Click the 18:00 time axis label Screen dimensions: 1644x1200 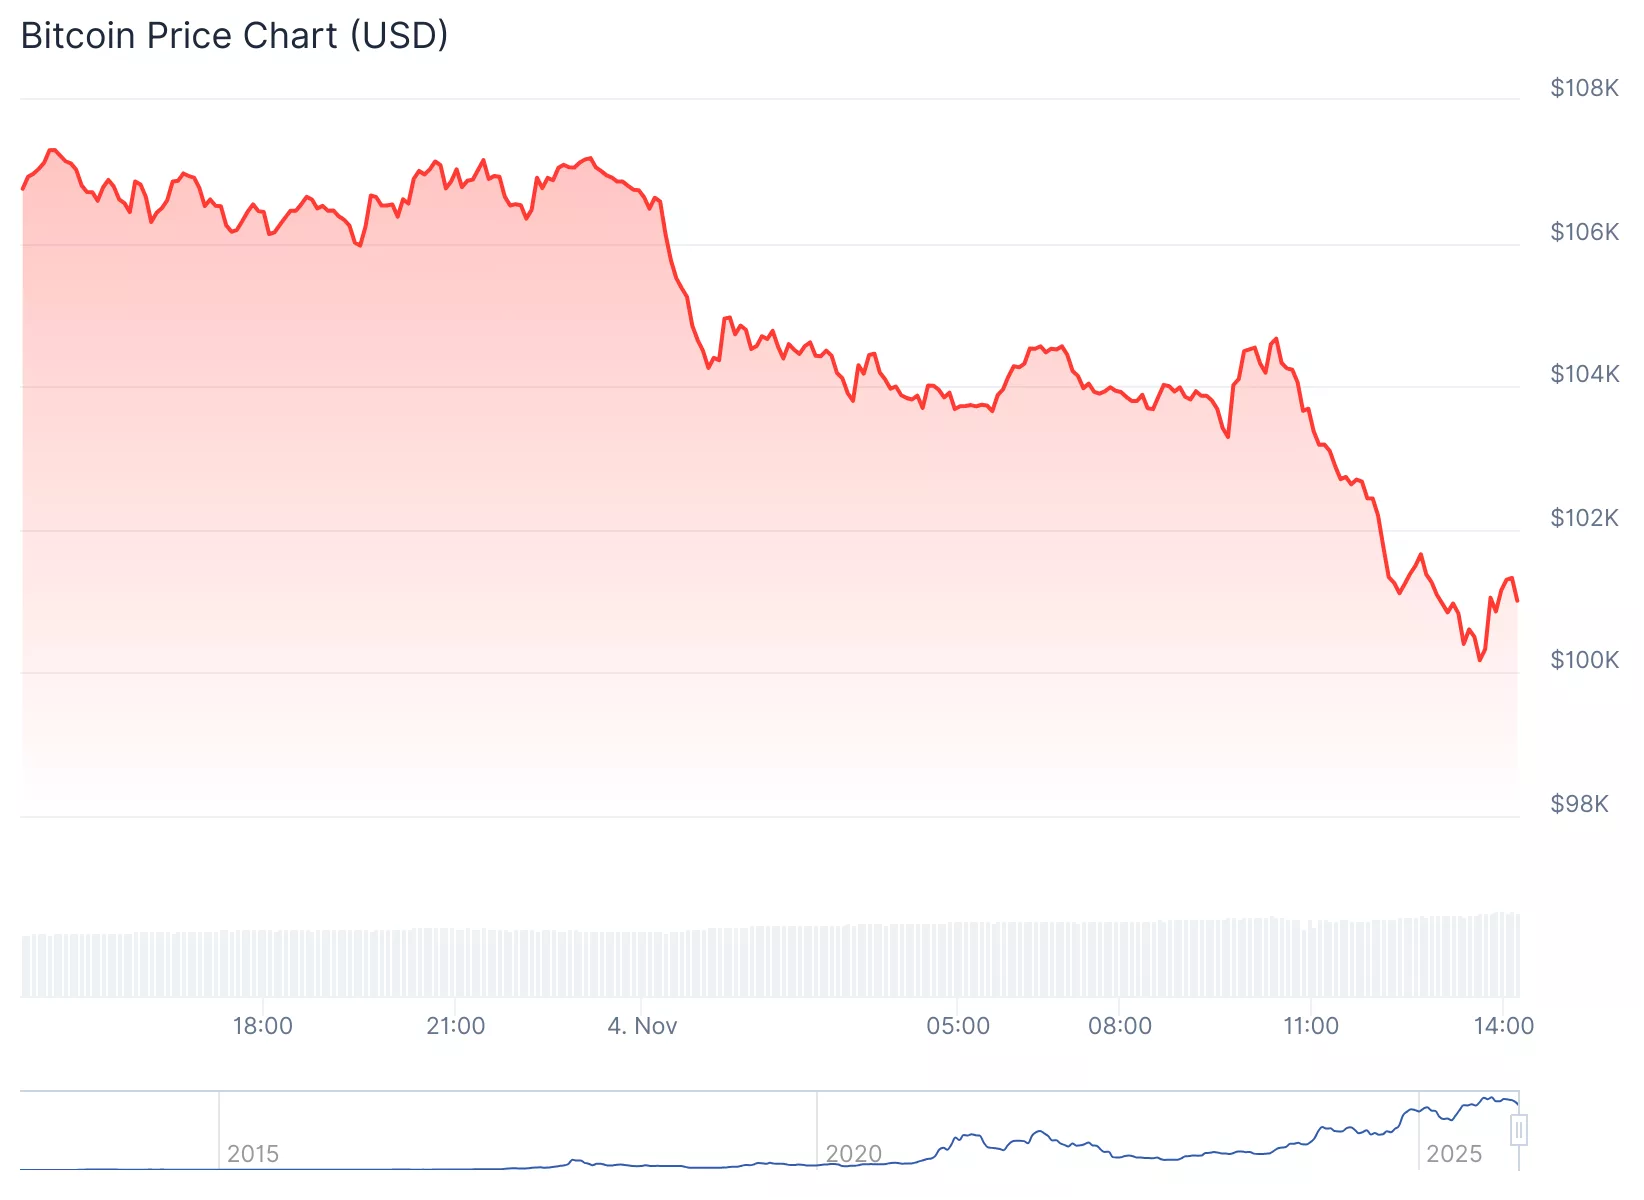tap(262, 1026)
